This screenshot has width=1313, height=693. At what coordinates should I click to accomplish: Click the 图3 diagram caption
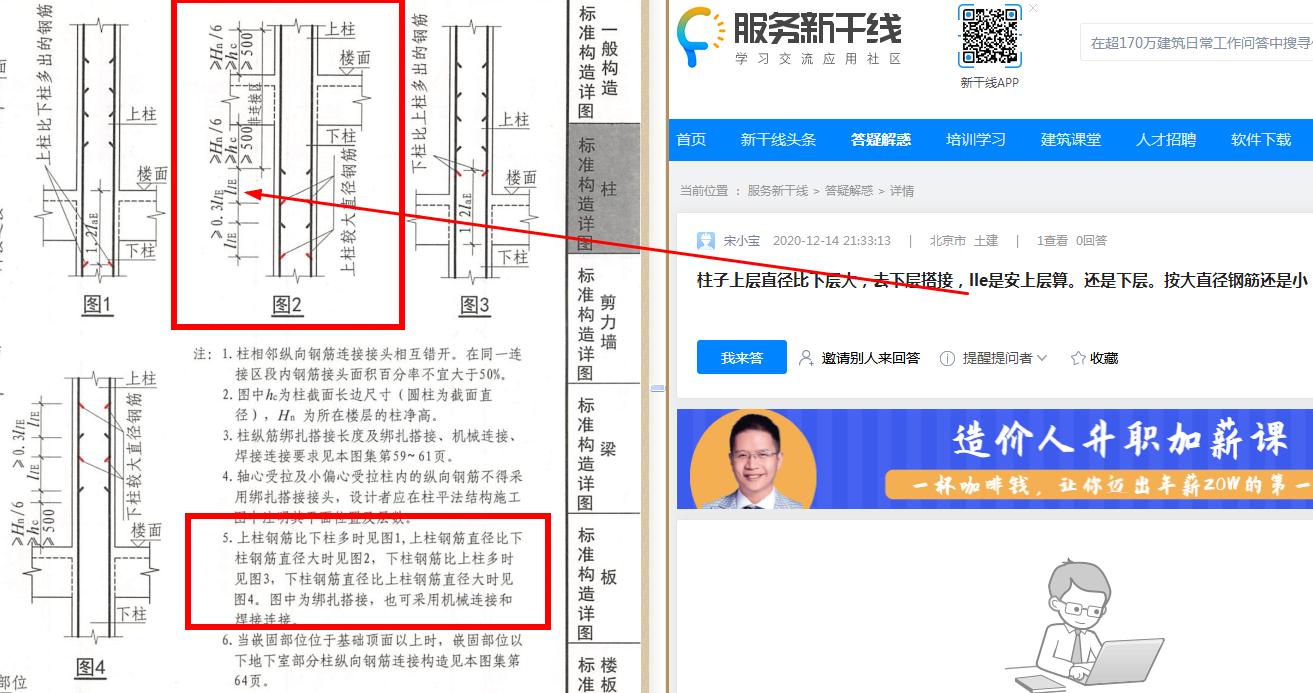(476, 305)
